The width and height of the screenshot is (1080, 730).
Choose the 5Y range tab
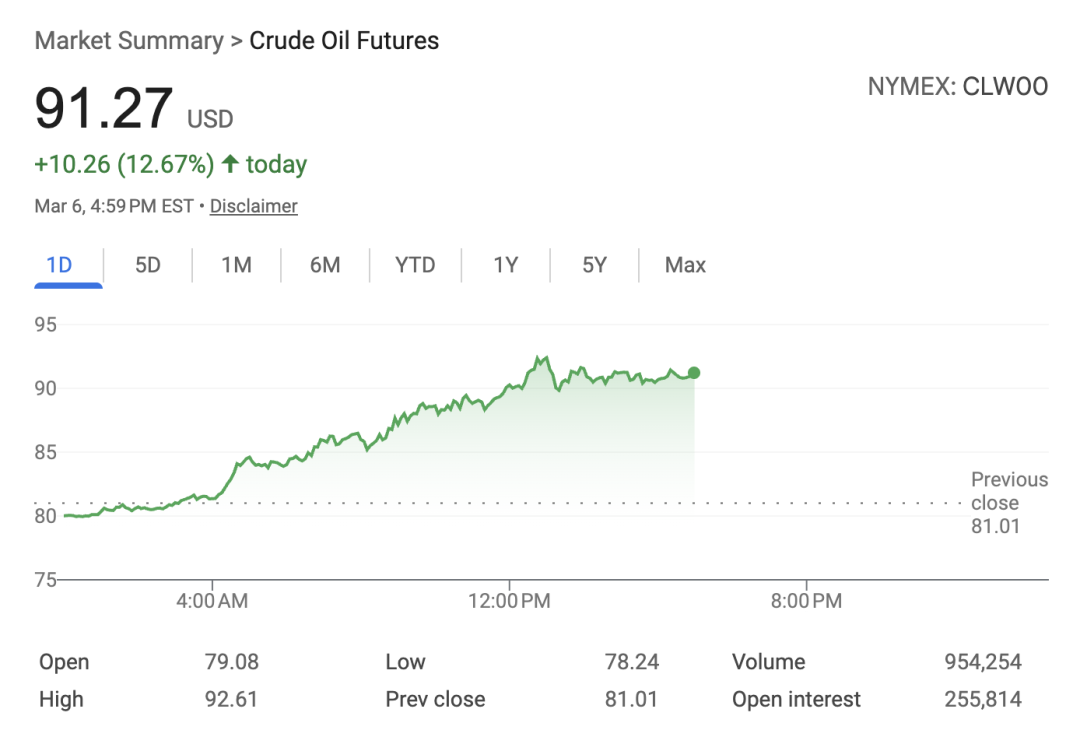594,265
